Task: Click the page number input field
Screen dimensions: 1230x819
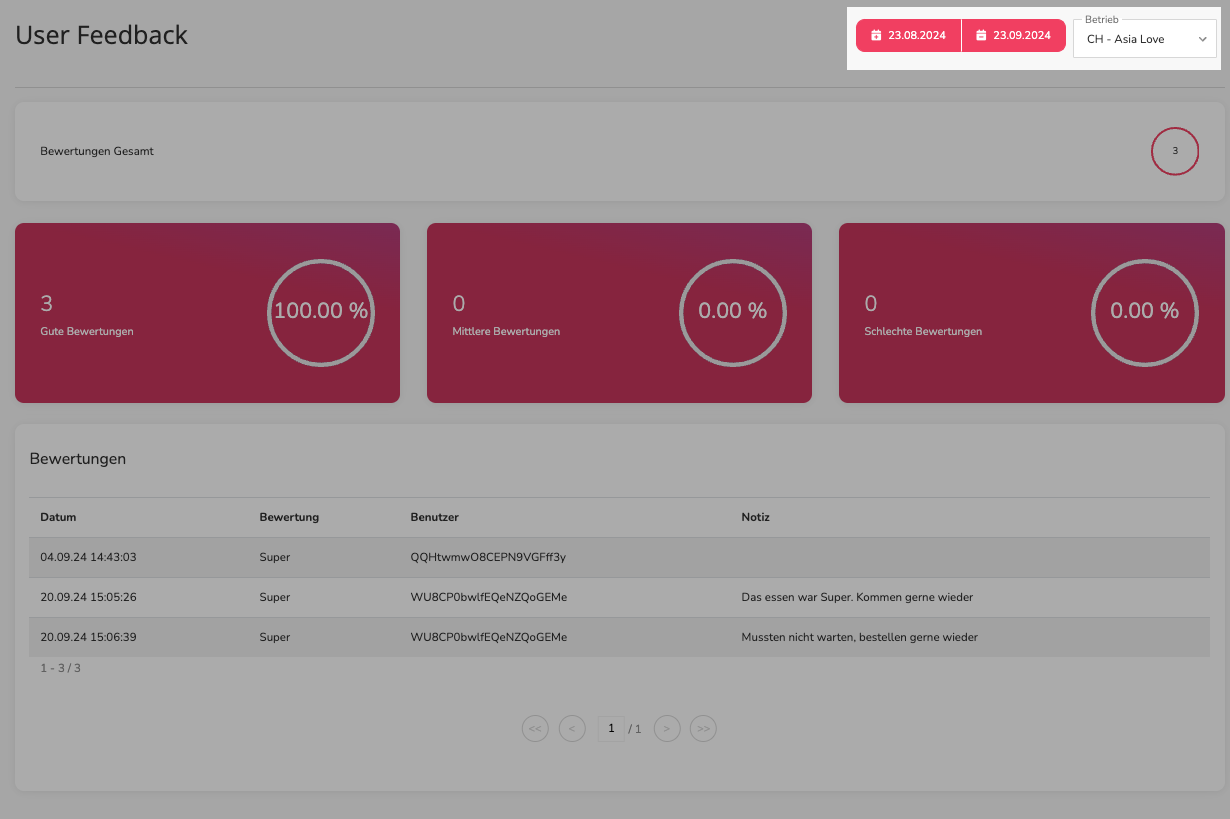Action: (611, 729)
